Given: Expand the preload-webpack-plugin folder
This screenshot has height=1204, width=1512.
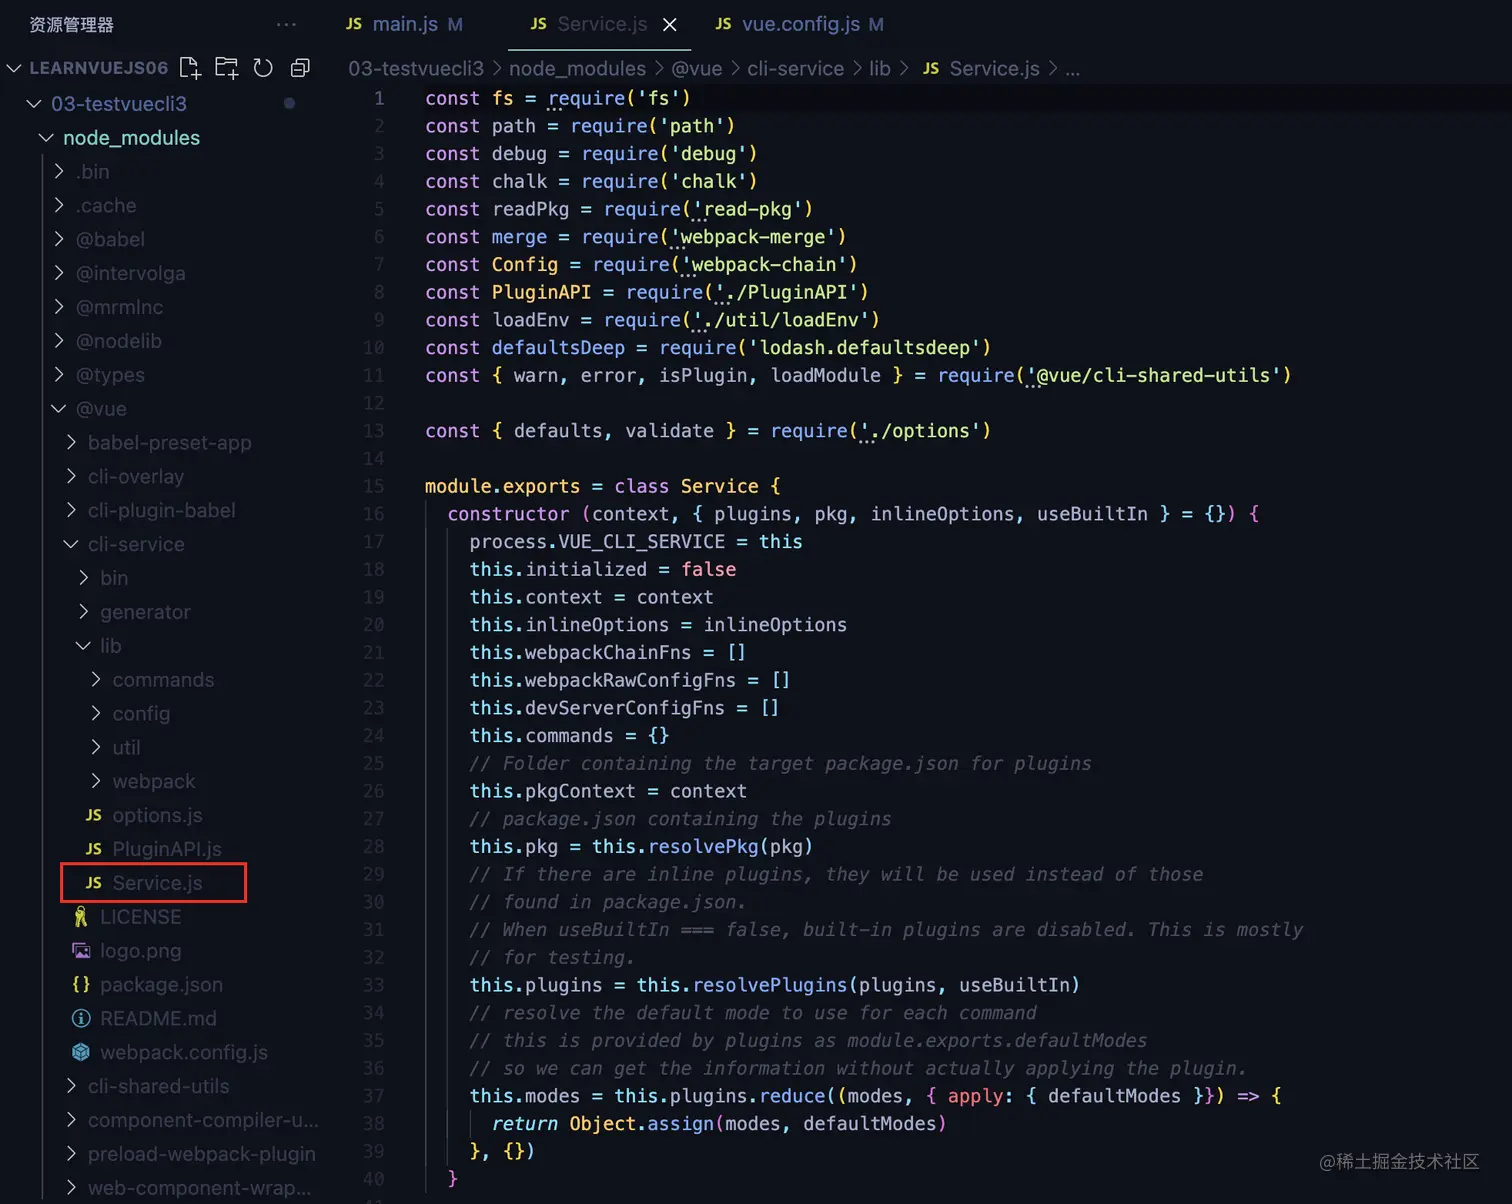Looking at the screenshot, I should pyautogui.click(x=71, y=1154).
